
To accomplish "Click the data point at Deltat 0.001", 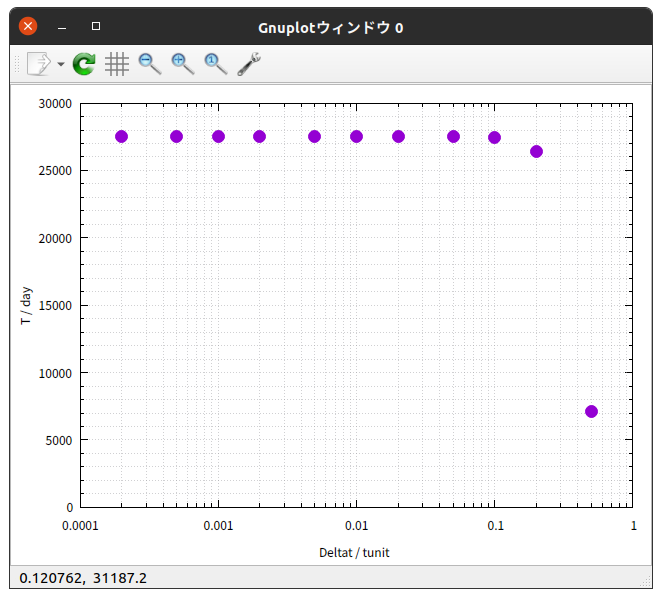I will click(x=218, y=136).
